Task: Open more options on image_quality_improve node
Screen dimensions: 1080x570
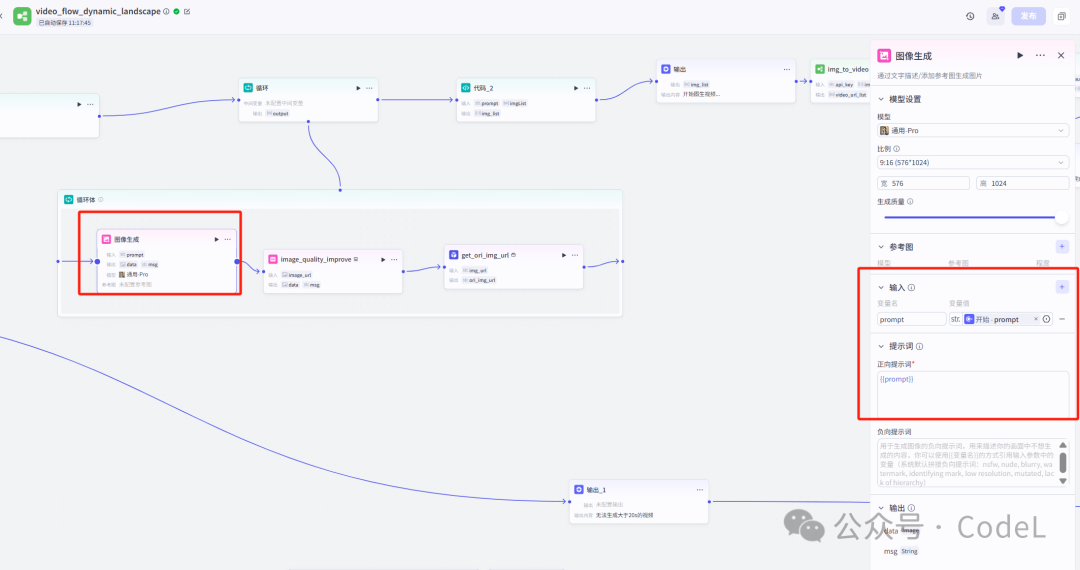Action: pos(395,260)
